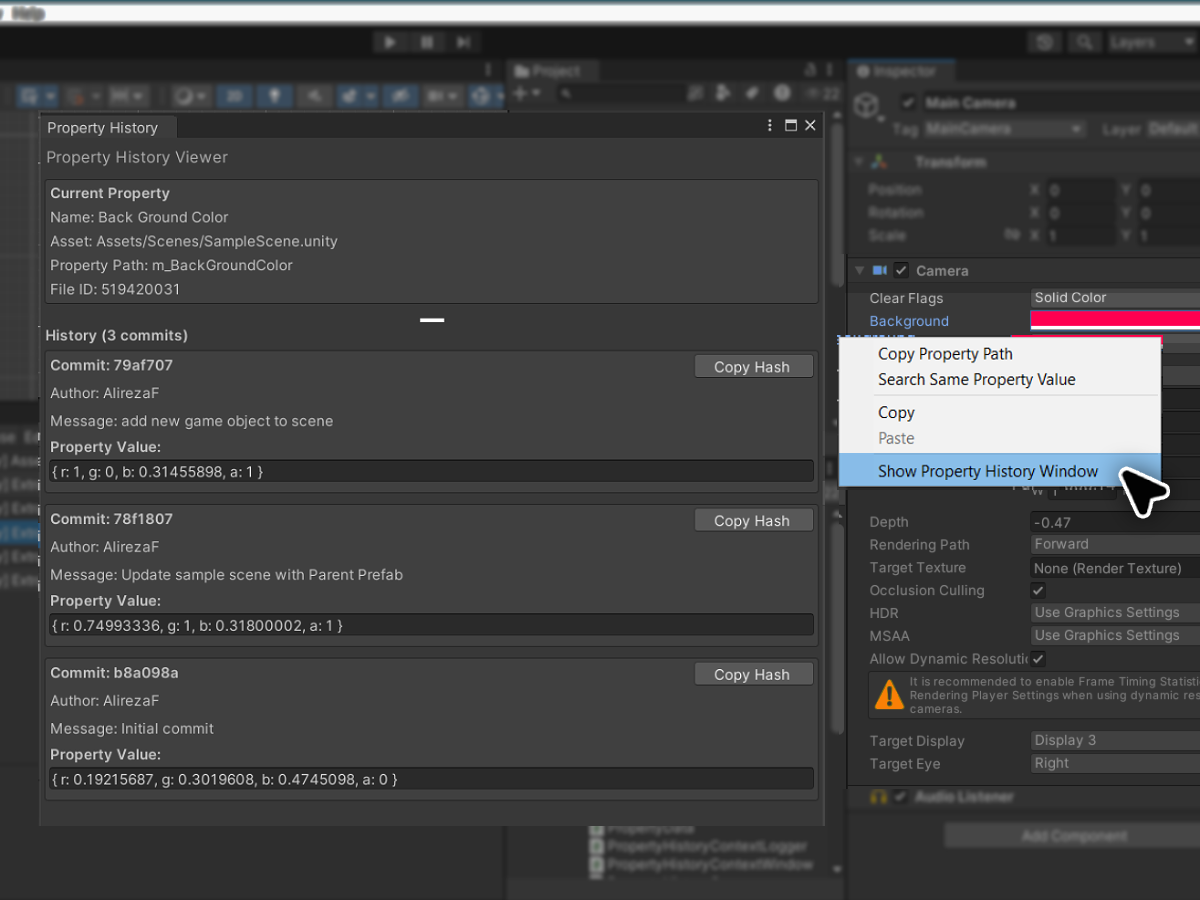Toggle scene lighting lightbulb icon
Viewport: 1200px width, 900px height.
(273, 96)
